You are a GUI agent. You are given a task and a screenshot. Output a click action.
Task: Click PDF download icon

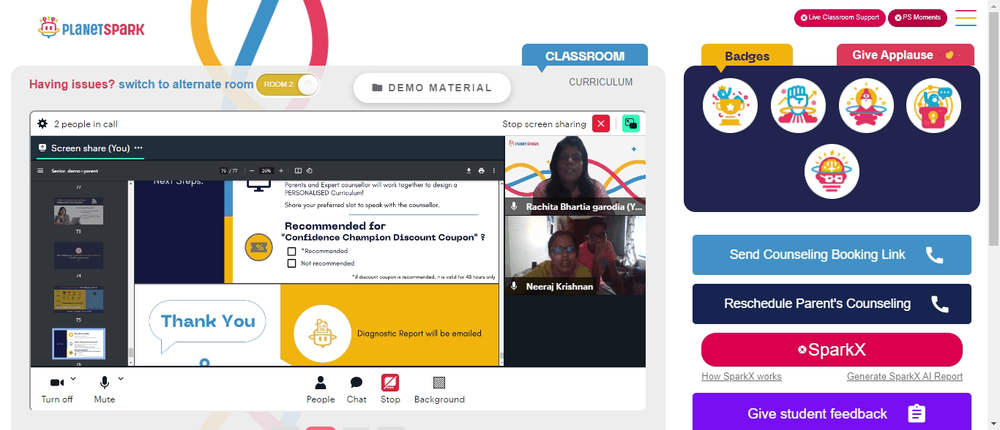coord(469,171)
